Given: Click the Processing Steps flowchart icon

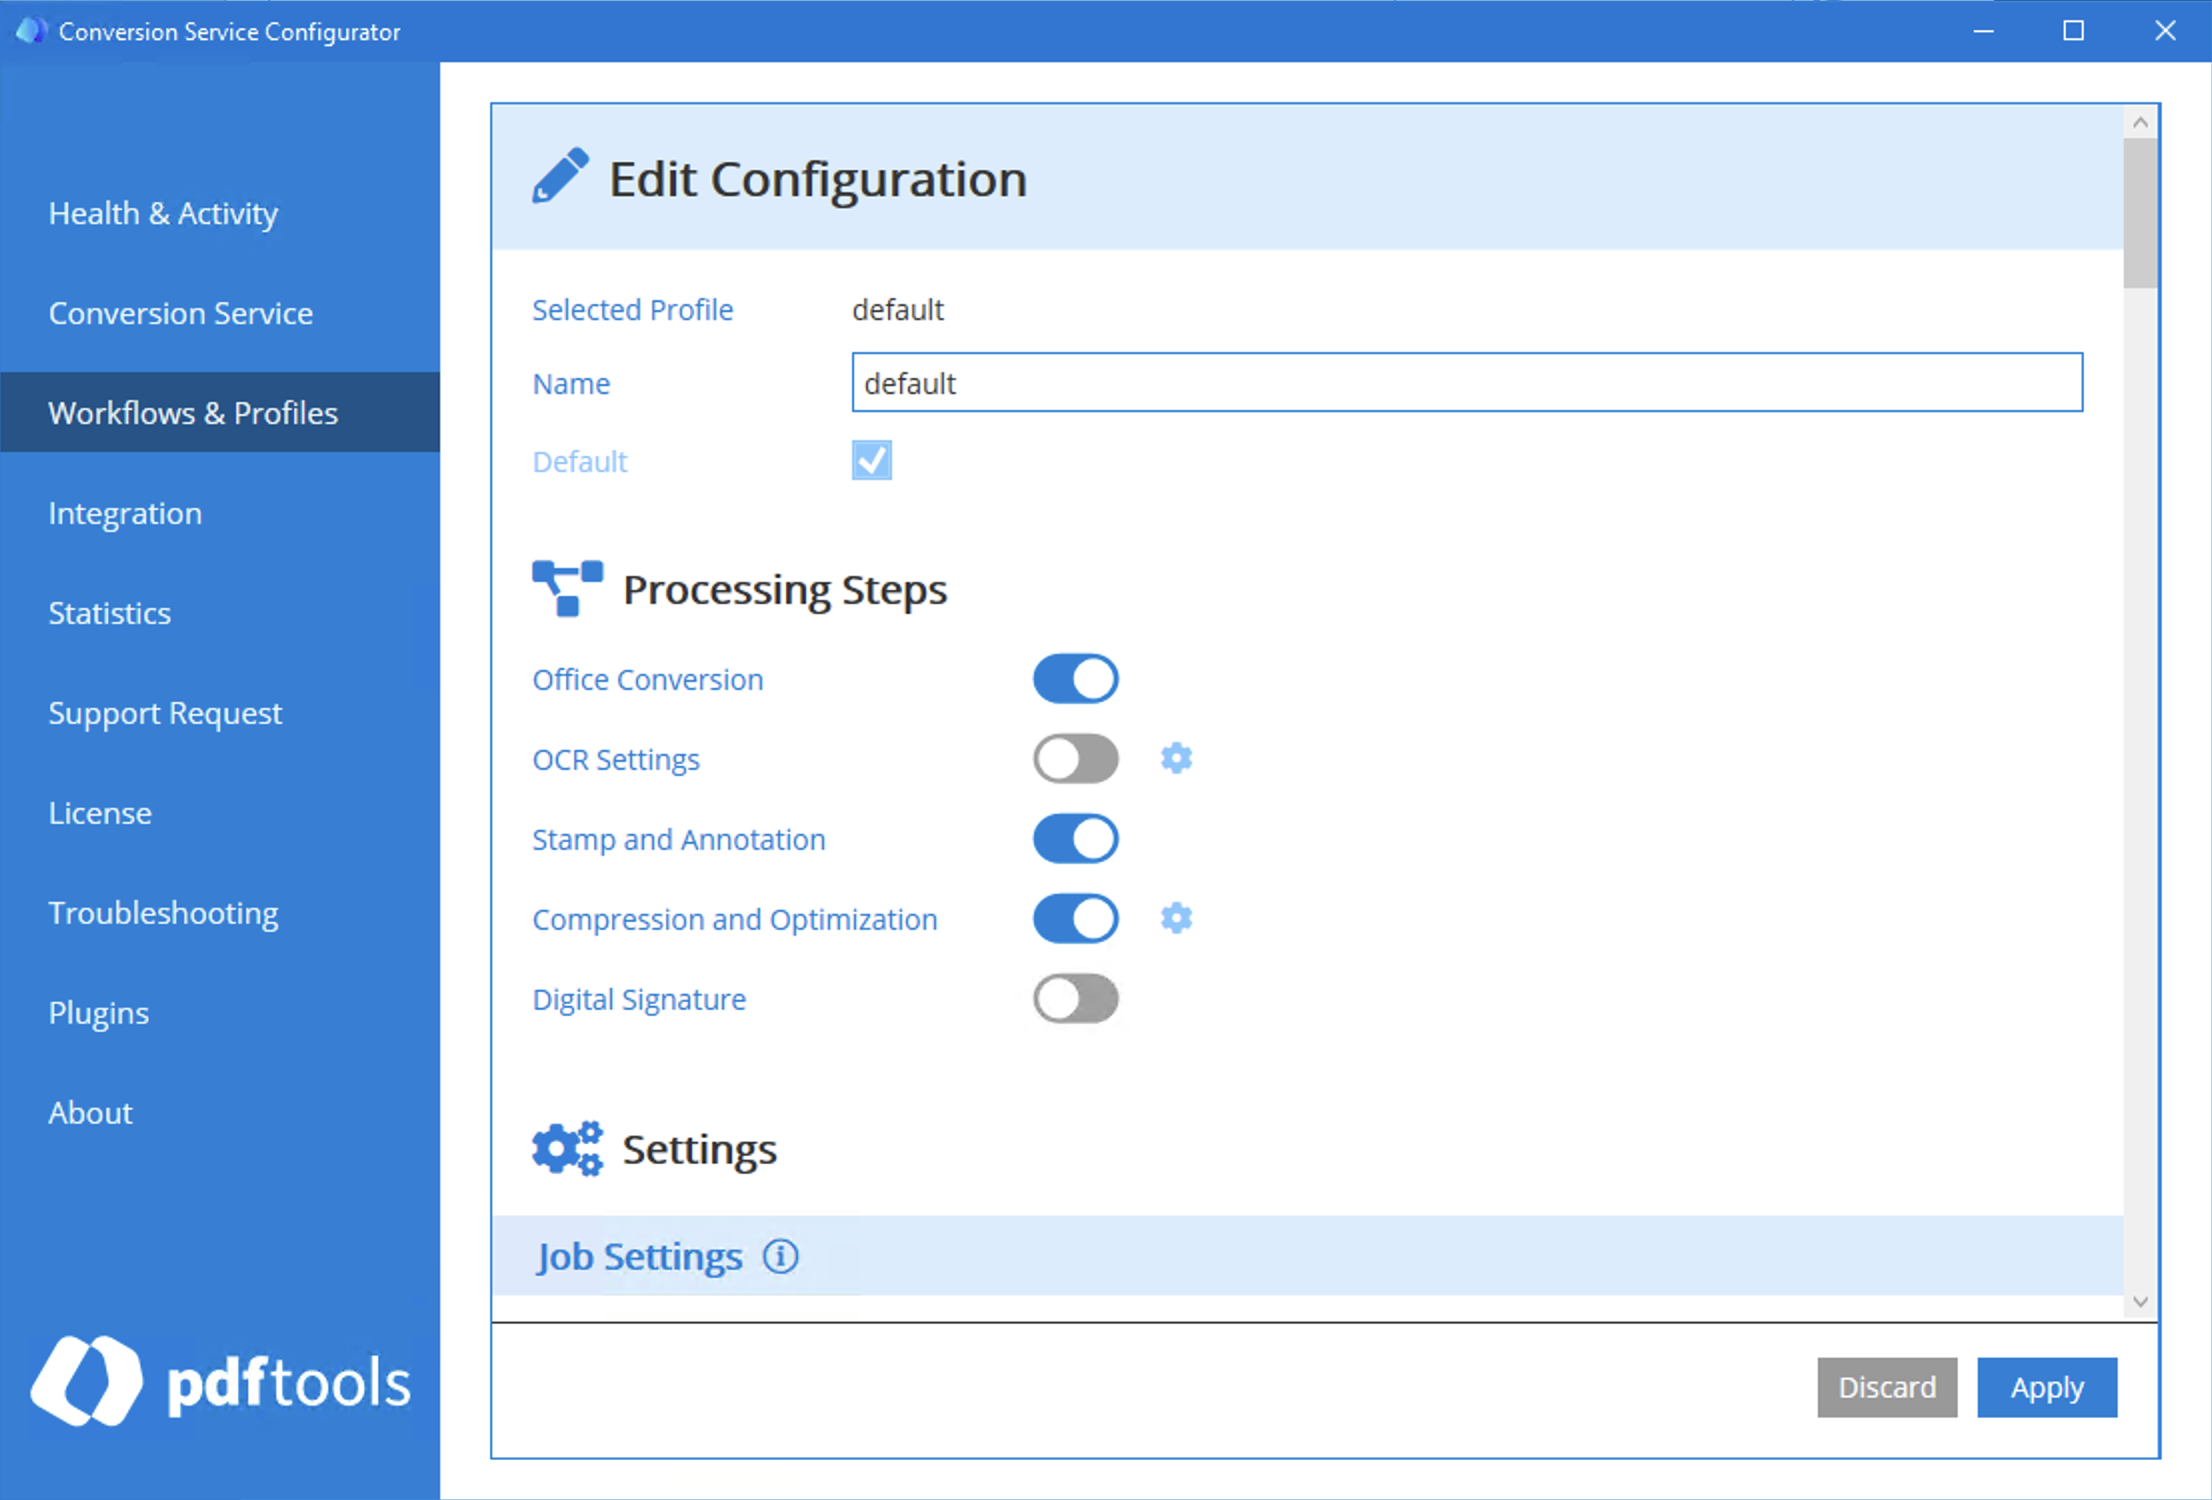Looking at the screenshot, I should tap(566, 588).
